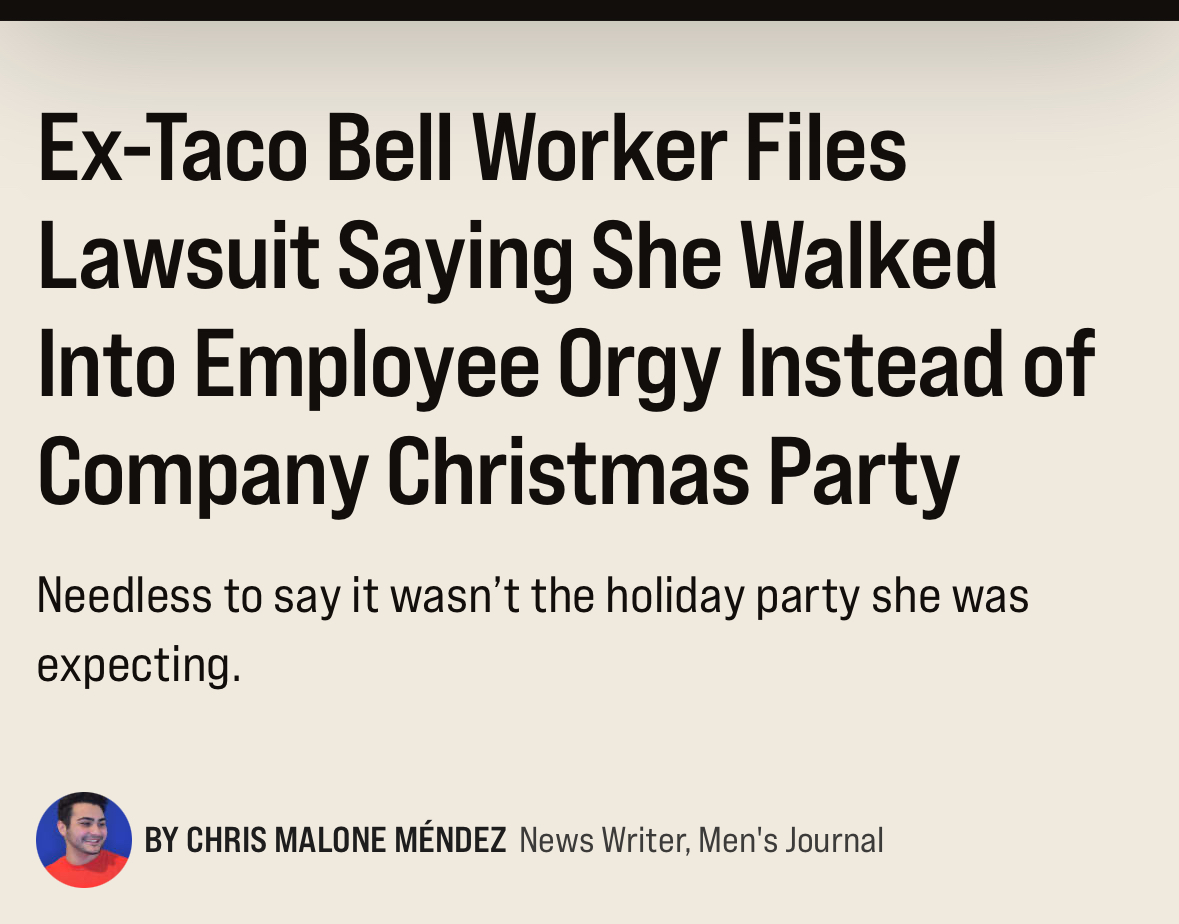Click the Men's Journal publication text

click(x=791, y=841)
